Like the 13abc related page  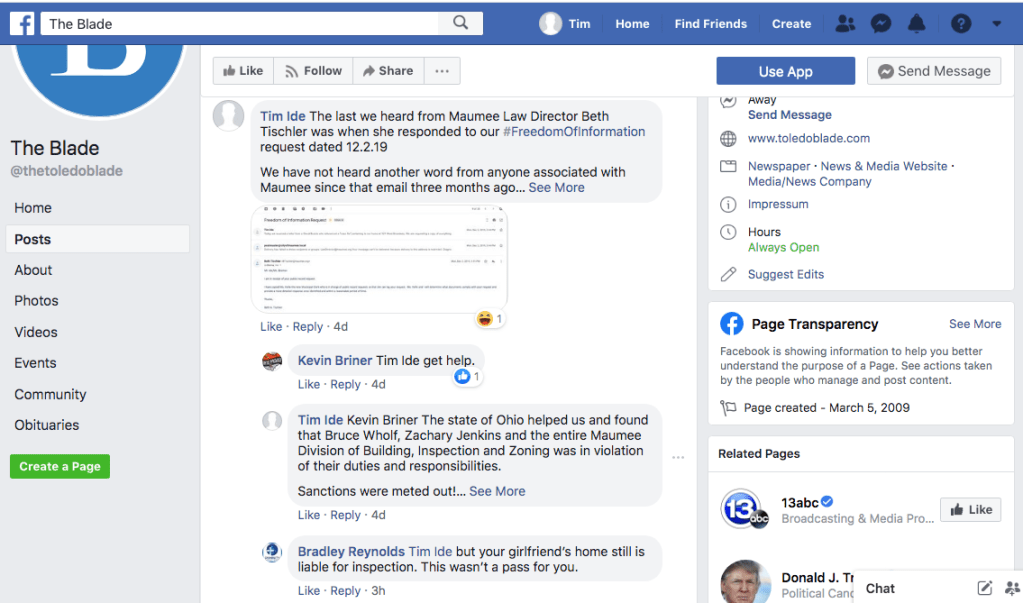click(970, 510)
